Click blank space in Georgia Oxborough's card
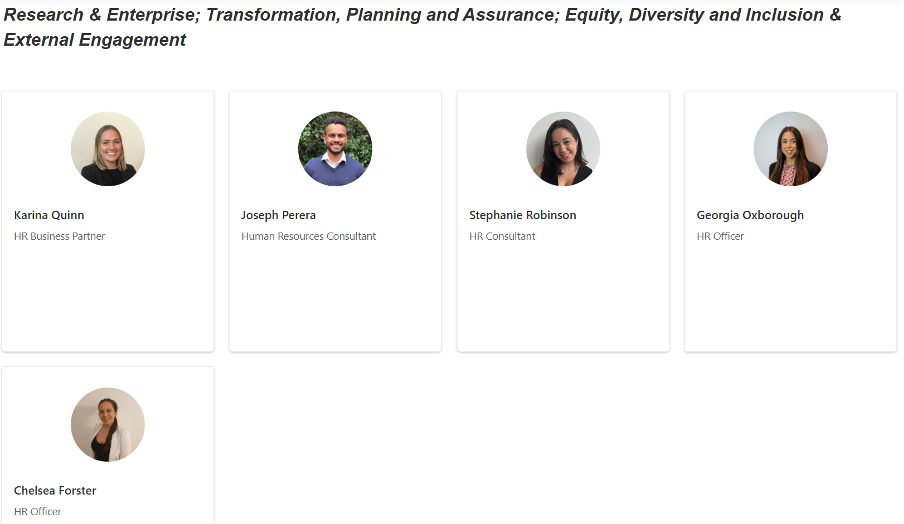The height and width of the screenshot is (524, 904). pyautogui.click(x=790, y=300)
